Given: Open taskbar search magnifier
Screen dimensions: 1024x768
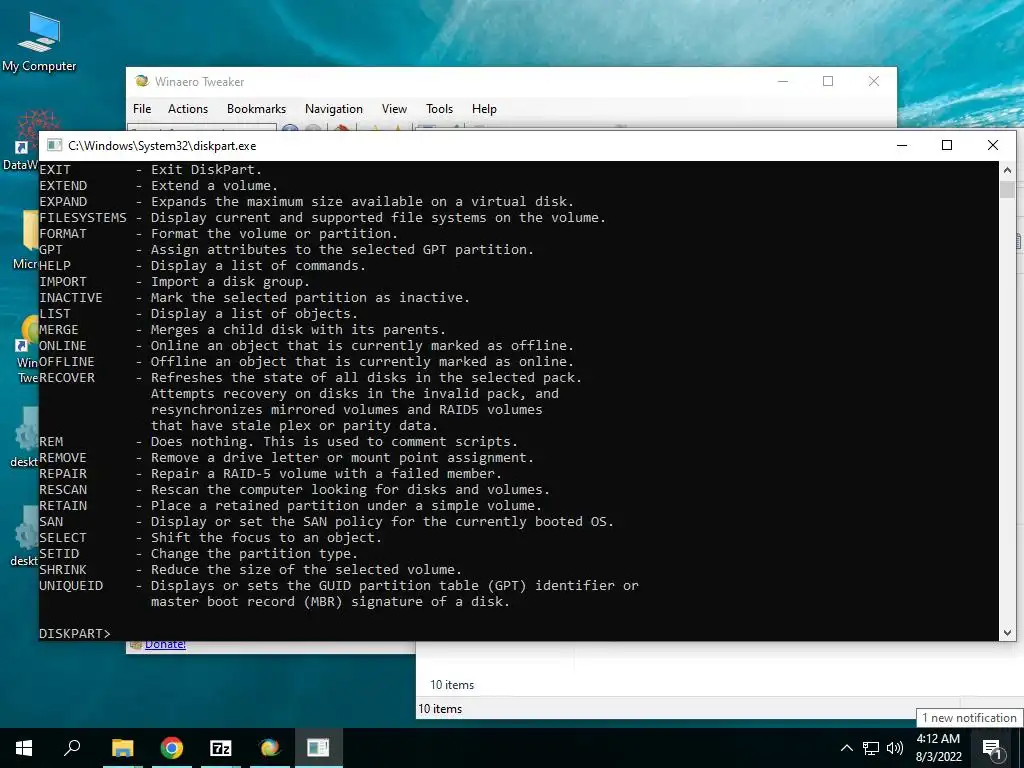Looking at the screenshot, I should [x=72, y=748].
